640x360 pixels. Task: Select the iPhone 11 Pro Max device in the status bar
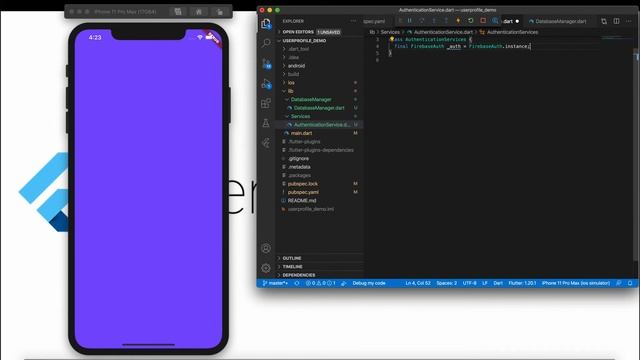click(x=576, y=283)
